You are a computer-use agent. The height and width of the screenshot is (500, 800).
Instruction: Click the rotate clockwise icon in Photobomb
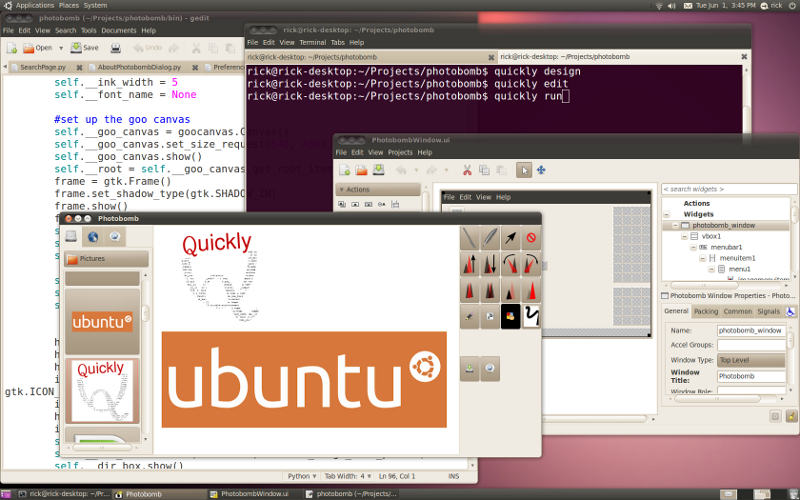point(531,264)
